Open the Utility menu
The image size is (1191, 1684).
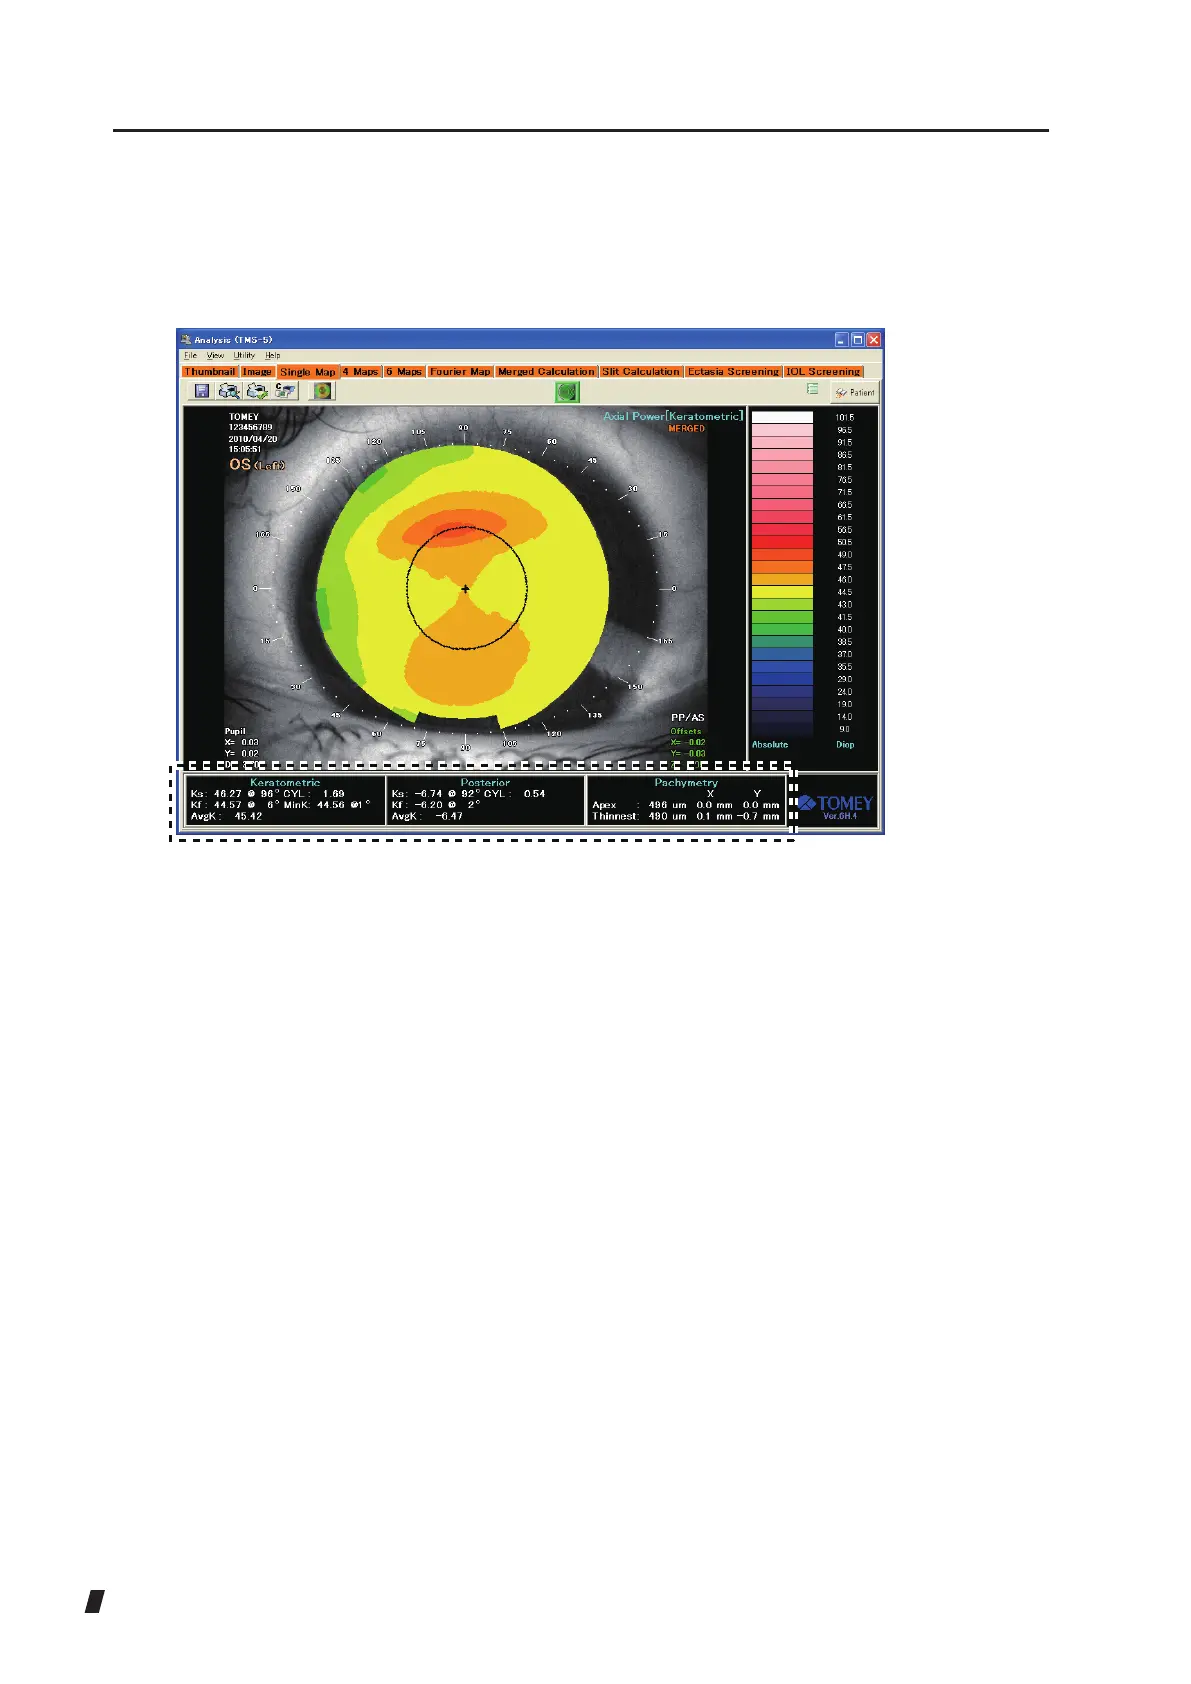244,355
